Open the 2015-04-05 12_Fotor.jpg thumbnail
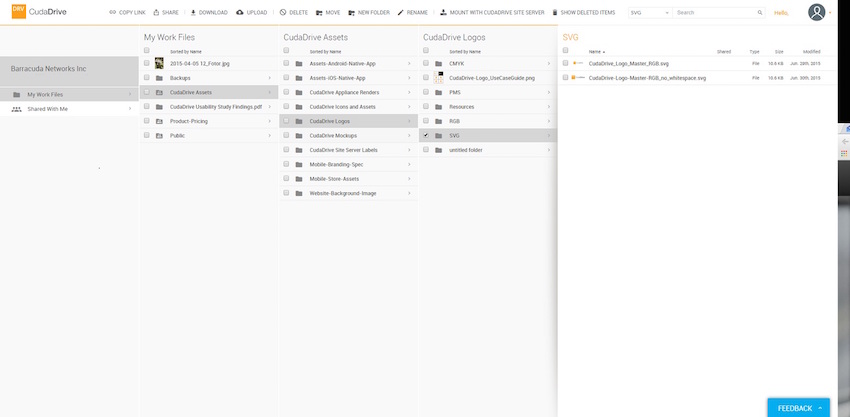This screenshot has height=417, width=850. (159, 63)
